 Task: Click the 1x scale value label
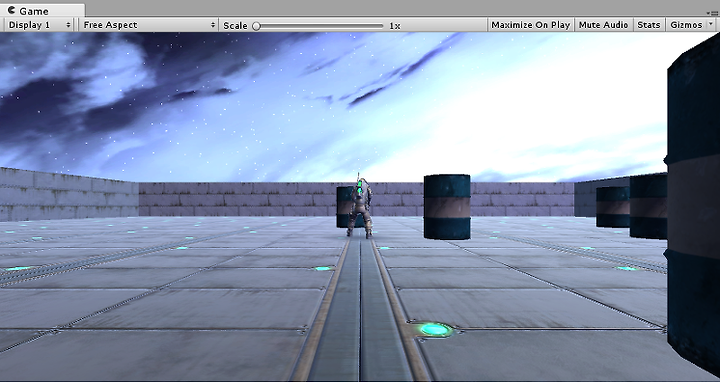(x=395, y=26)
